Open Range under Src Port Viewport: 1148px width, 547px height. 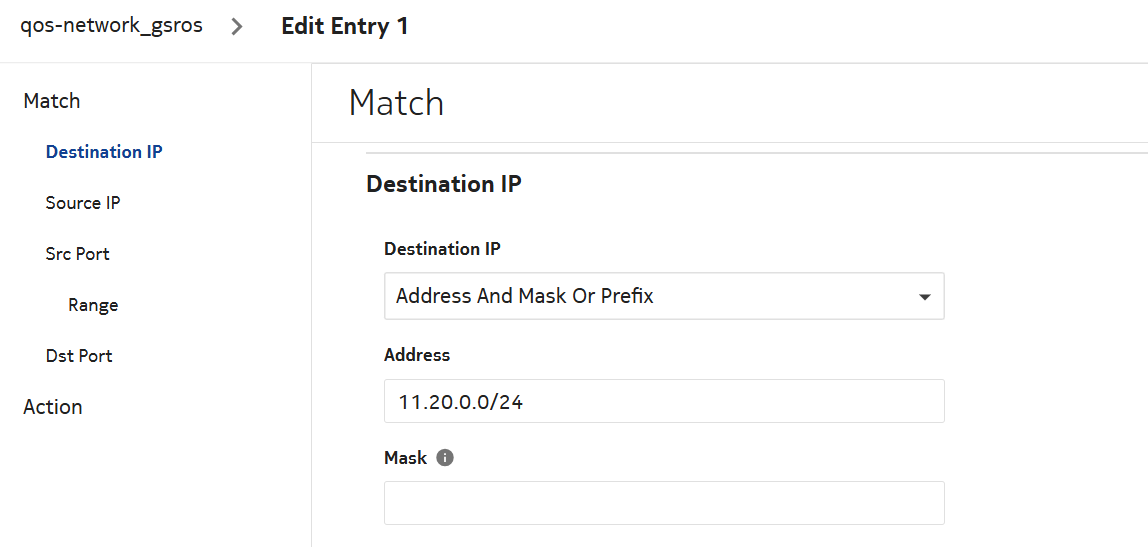coord(93,305)
